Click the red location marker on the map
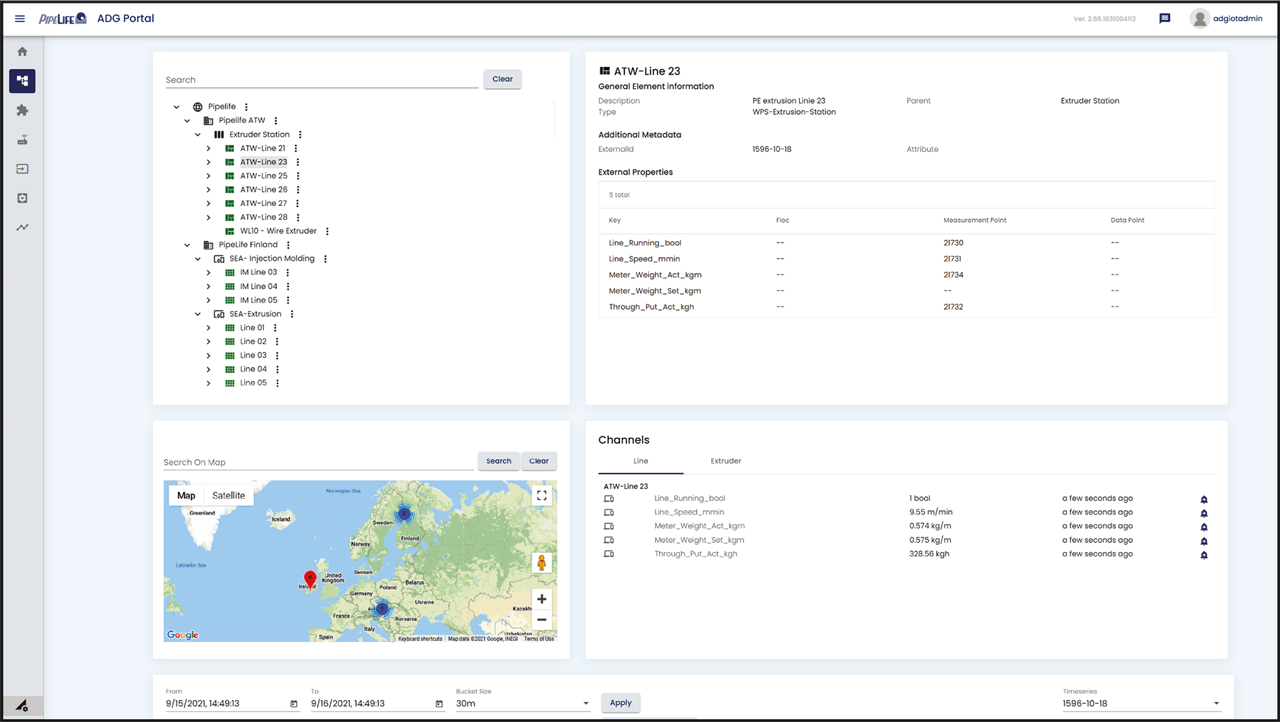 coord(310,578)
